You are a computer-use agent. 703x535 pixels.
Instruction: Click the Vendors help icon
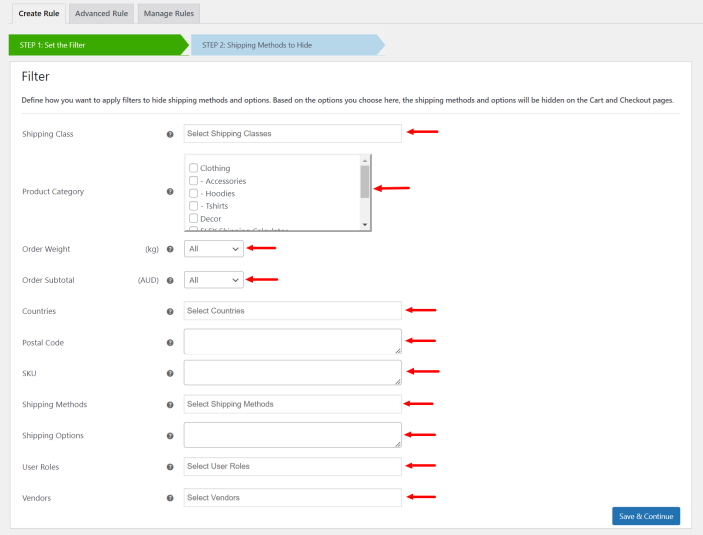click(x=170, y=497)
